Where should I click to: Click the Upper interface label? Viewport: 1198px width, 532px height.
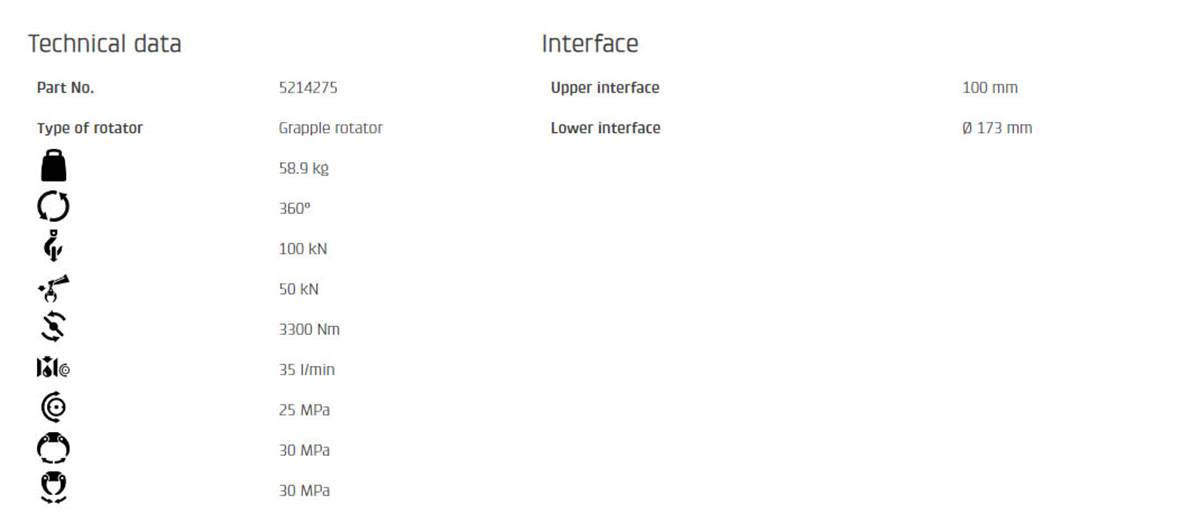(x=605, y=88)
